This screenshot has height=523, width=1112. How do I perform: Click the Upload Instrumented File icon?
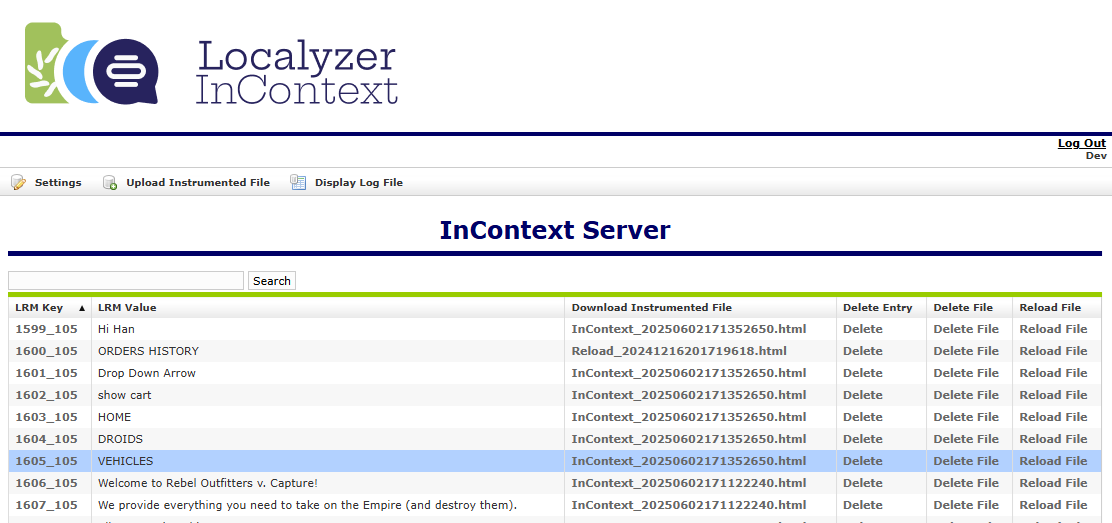pos(110,183)
